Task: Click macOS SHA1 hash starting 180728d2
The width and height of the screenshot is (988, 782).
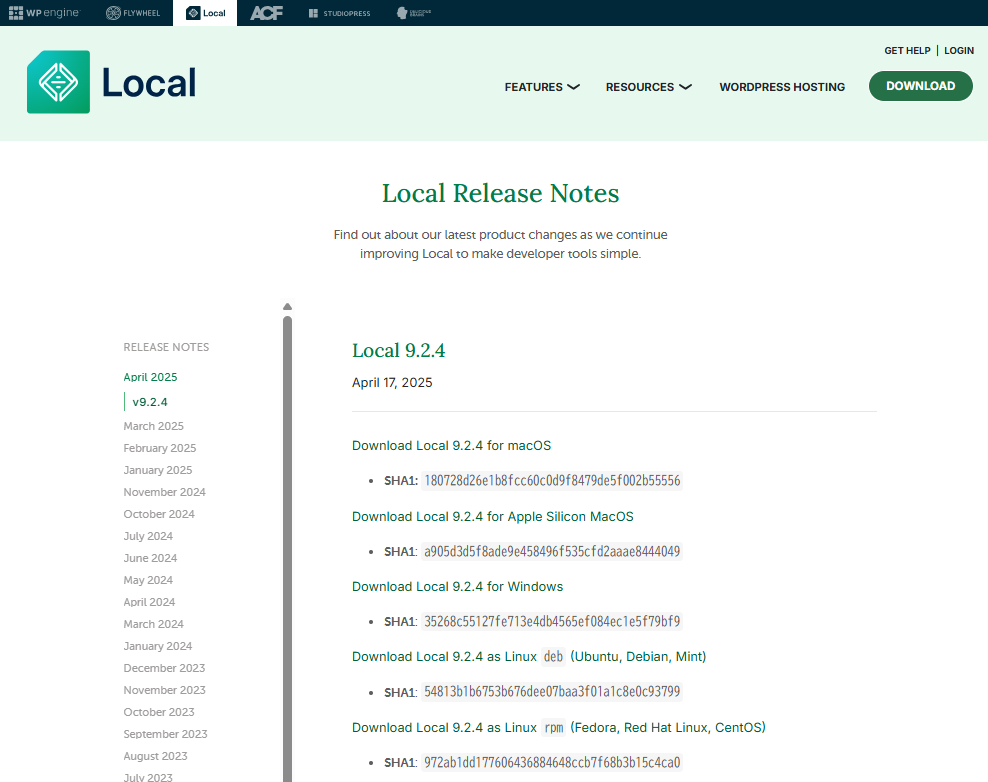Action: [552, 481]
